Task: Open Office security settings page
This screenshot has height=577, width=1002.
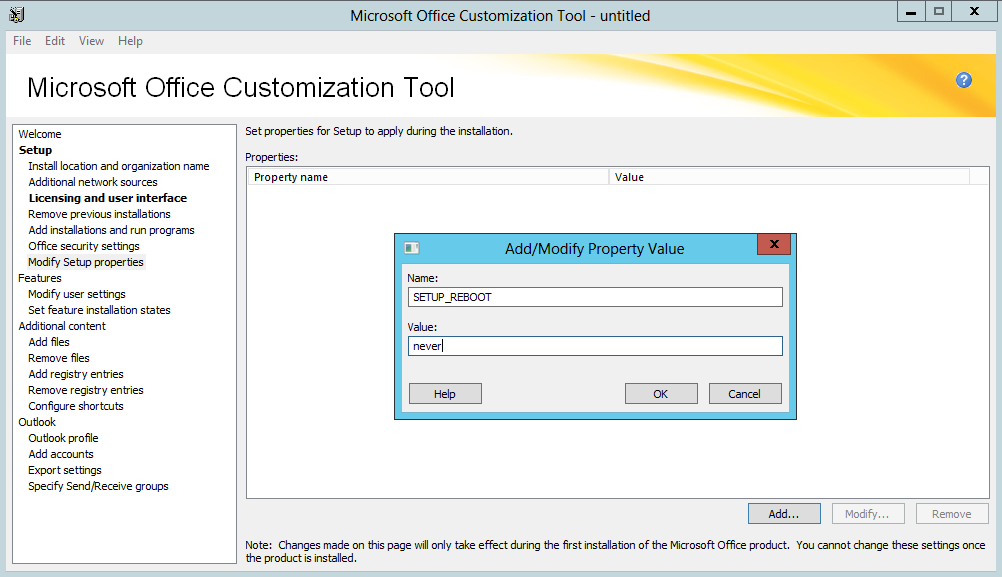Action: tap(84, 246)
